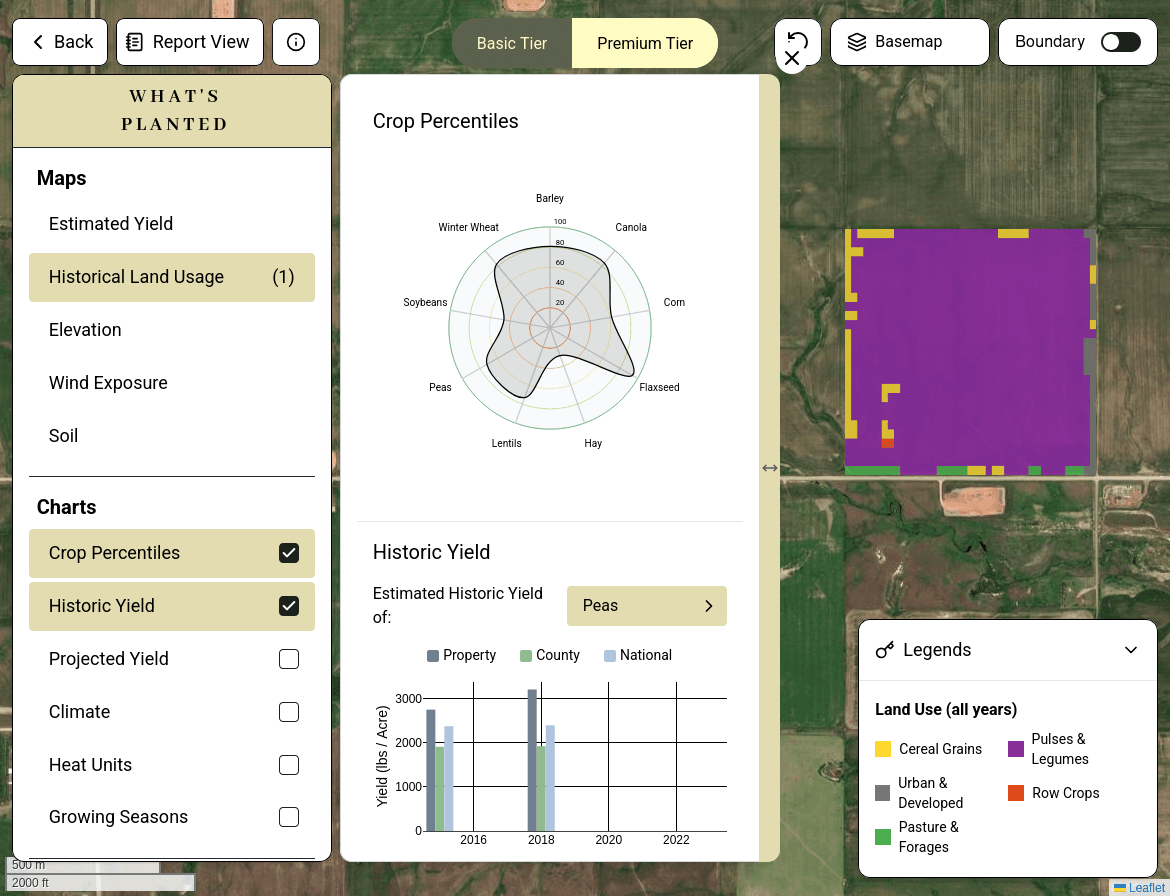Collapse the Legends panel chevron
Screen dimensions: 1170x896
[1131, 650]
